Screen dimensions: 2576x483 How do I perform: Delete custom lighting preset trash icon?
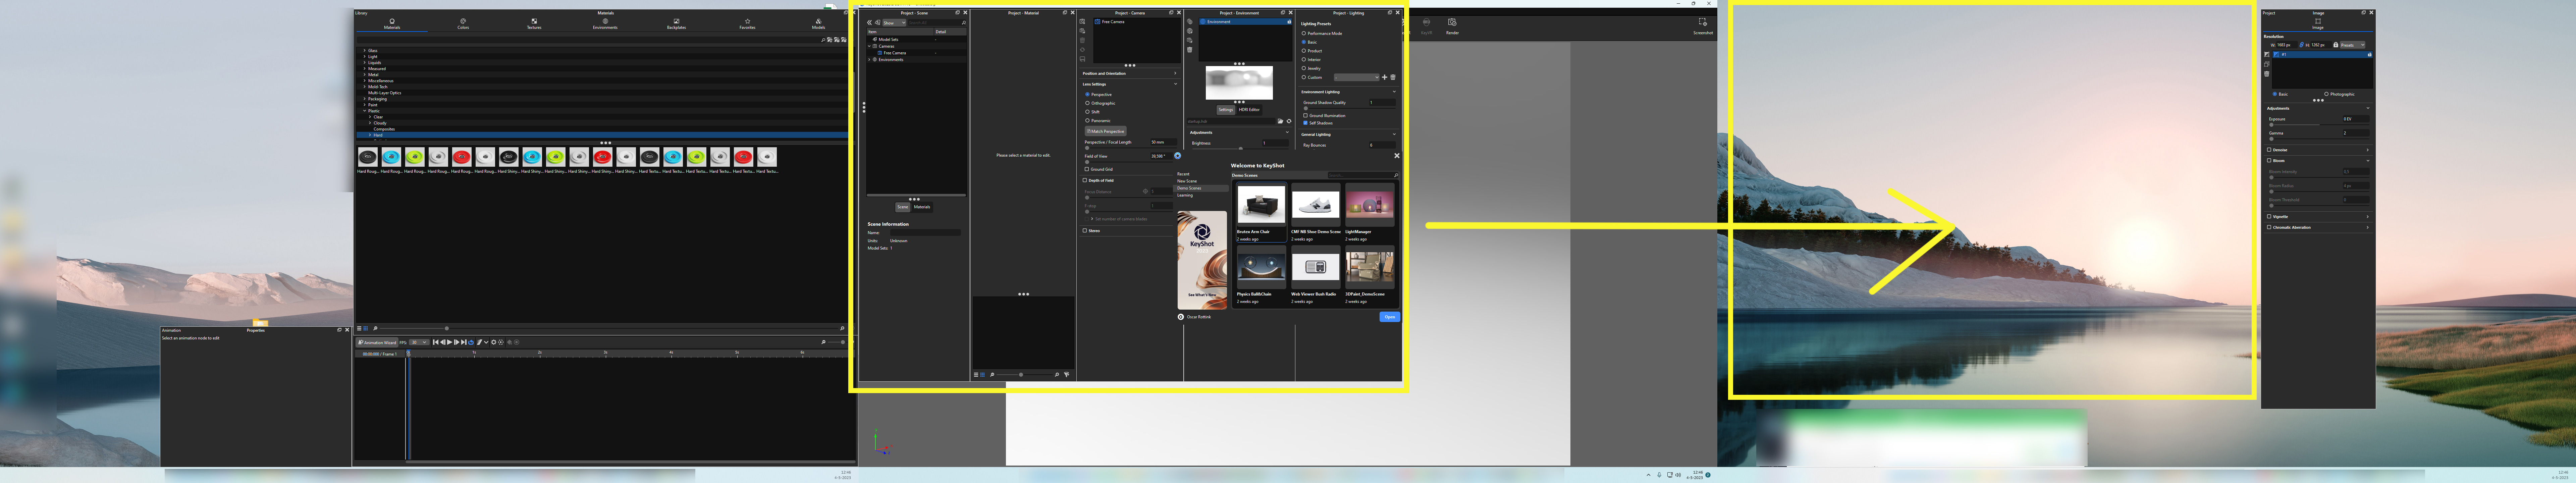(x=1393, y=77)
